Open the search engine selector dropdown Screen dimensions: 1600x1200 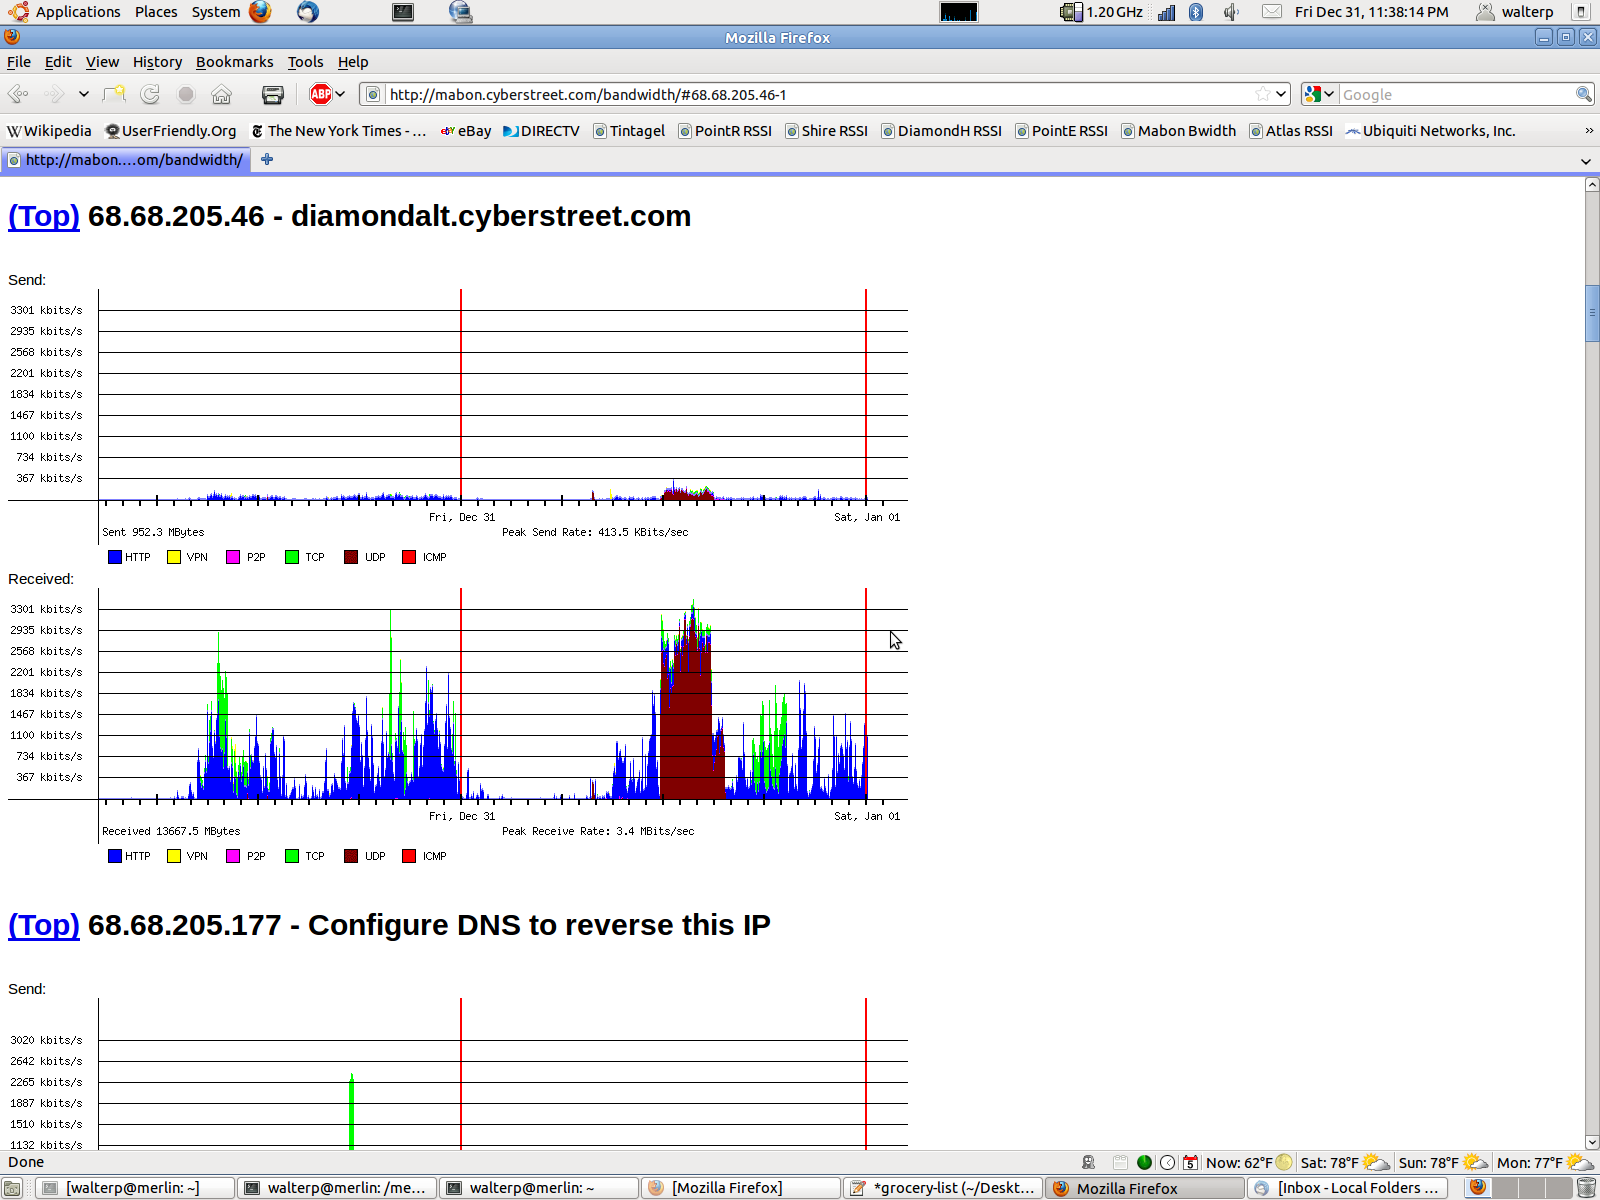click(1319, 94)
